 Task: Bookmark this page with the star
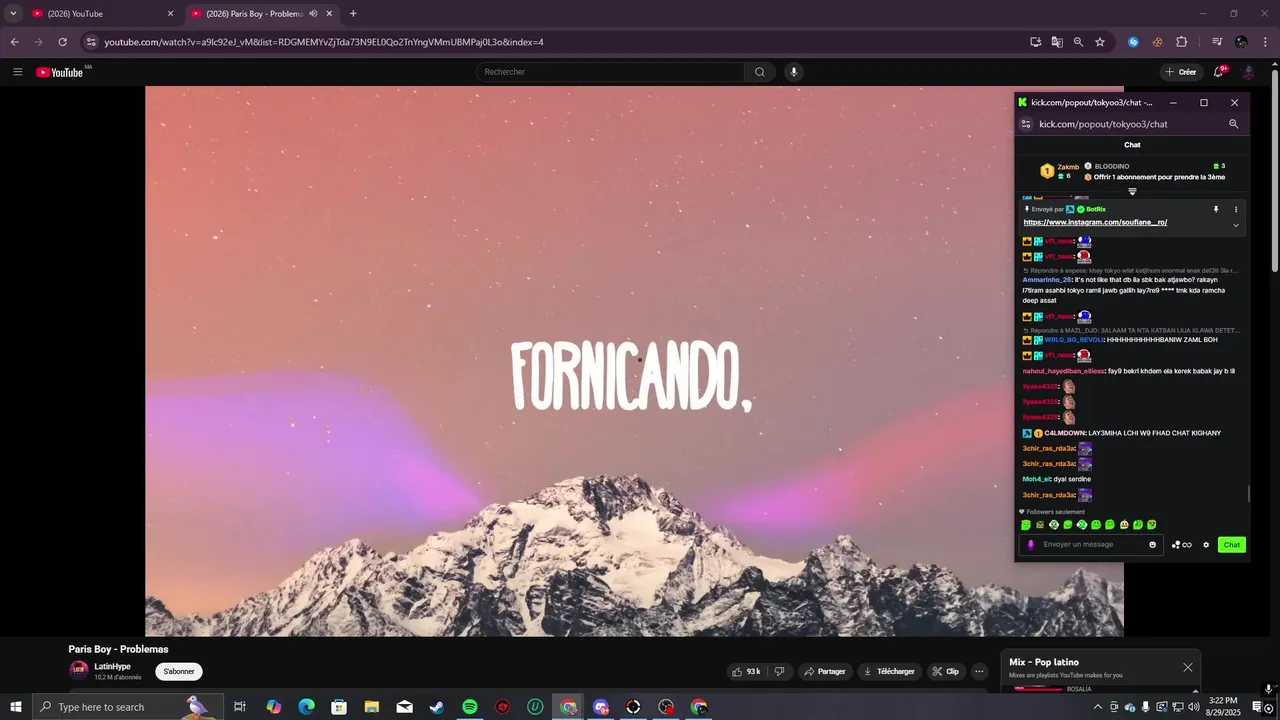click(1100, 42)
